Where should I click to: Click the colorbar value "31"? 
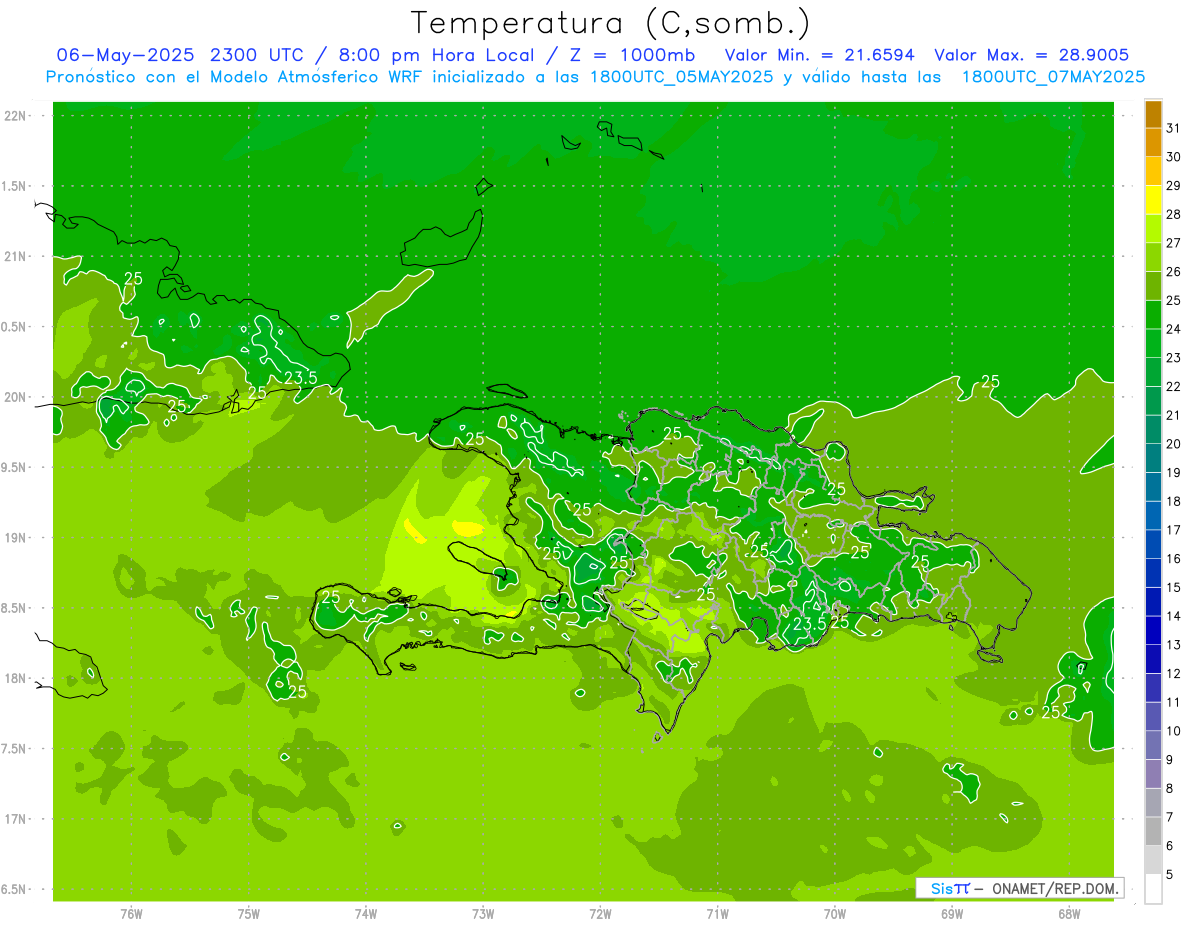pos(1173,128)
